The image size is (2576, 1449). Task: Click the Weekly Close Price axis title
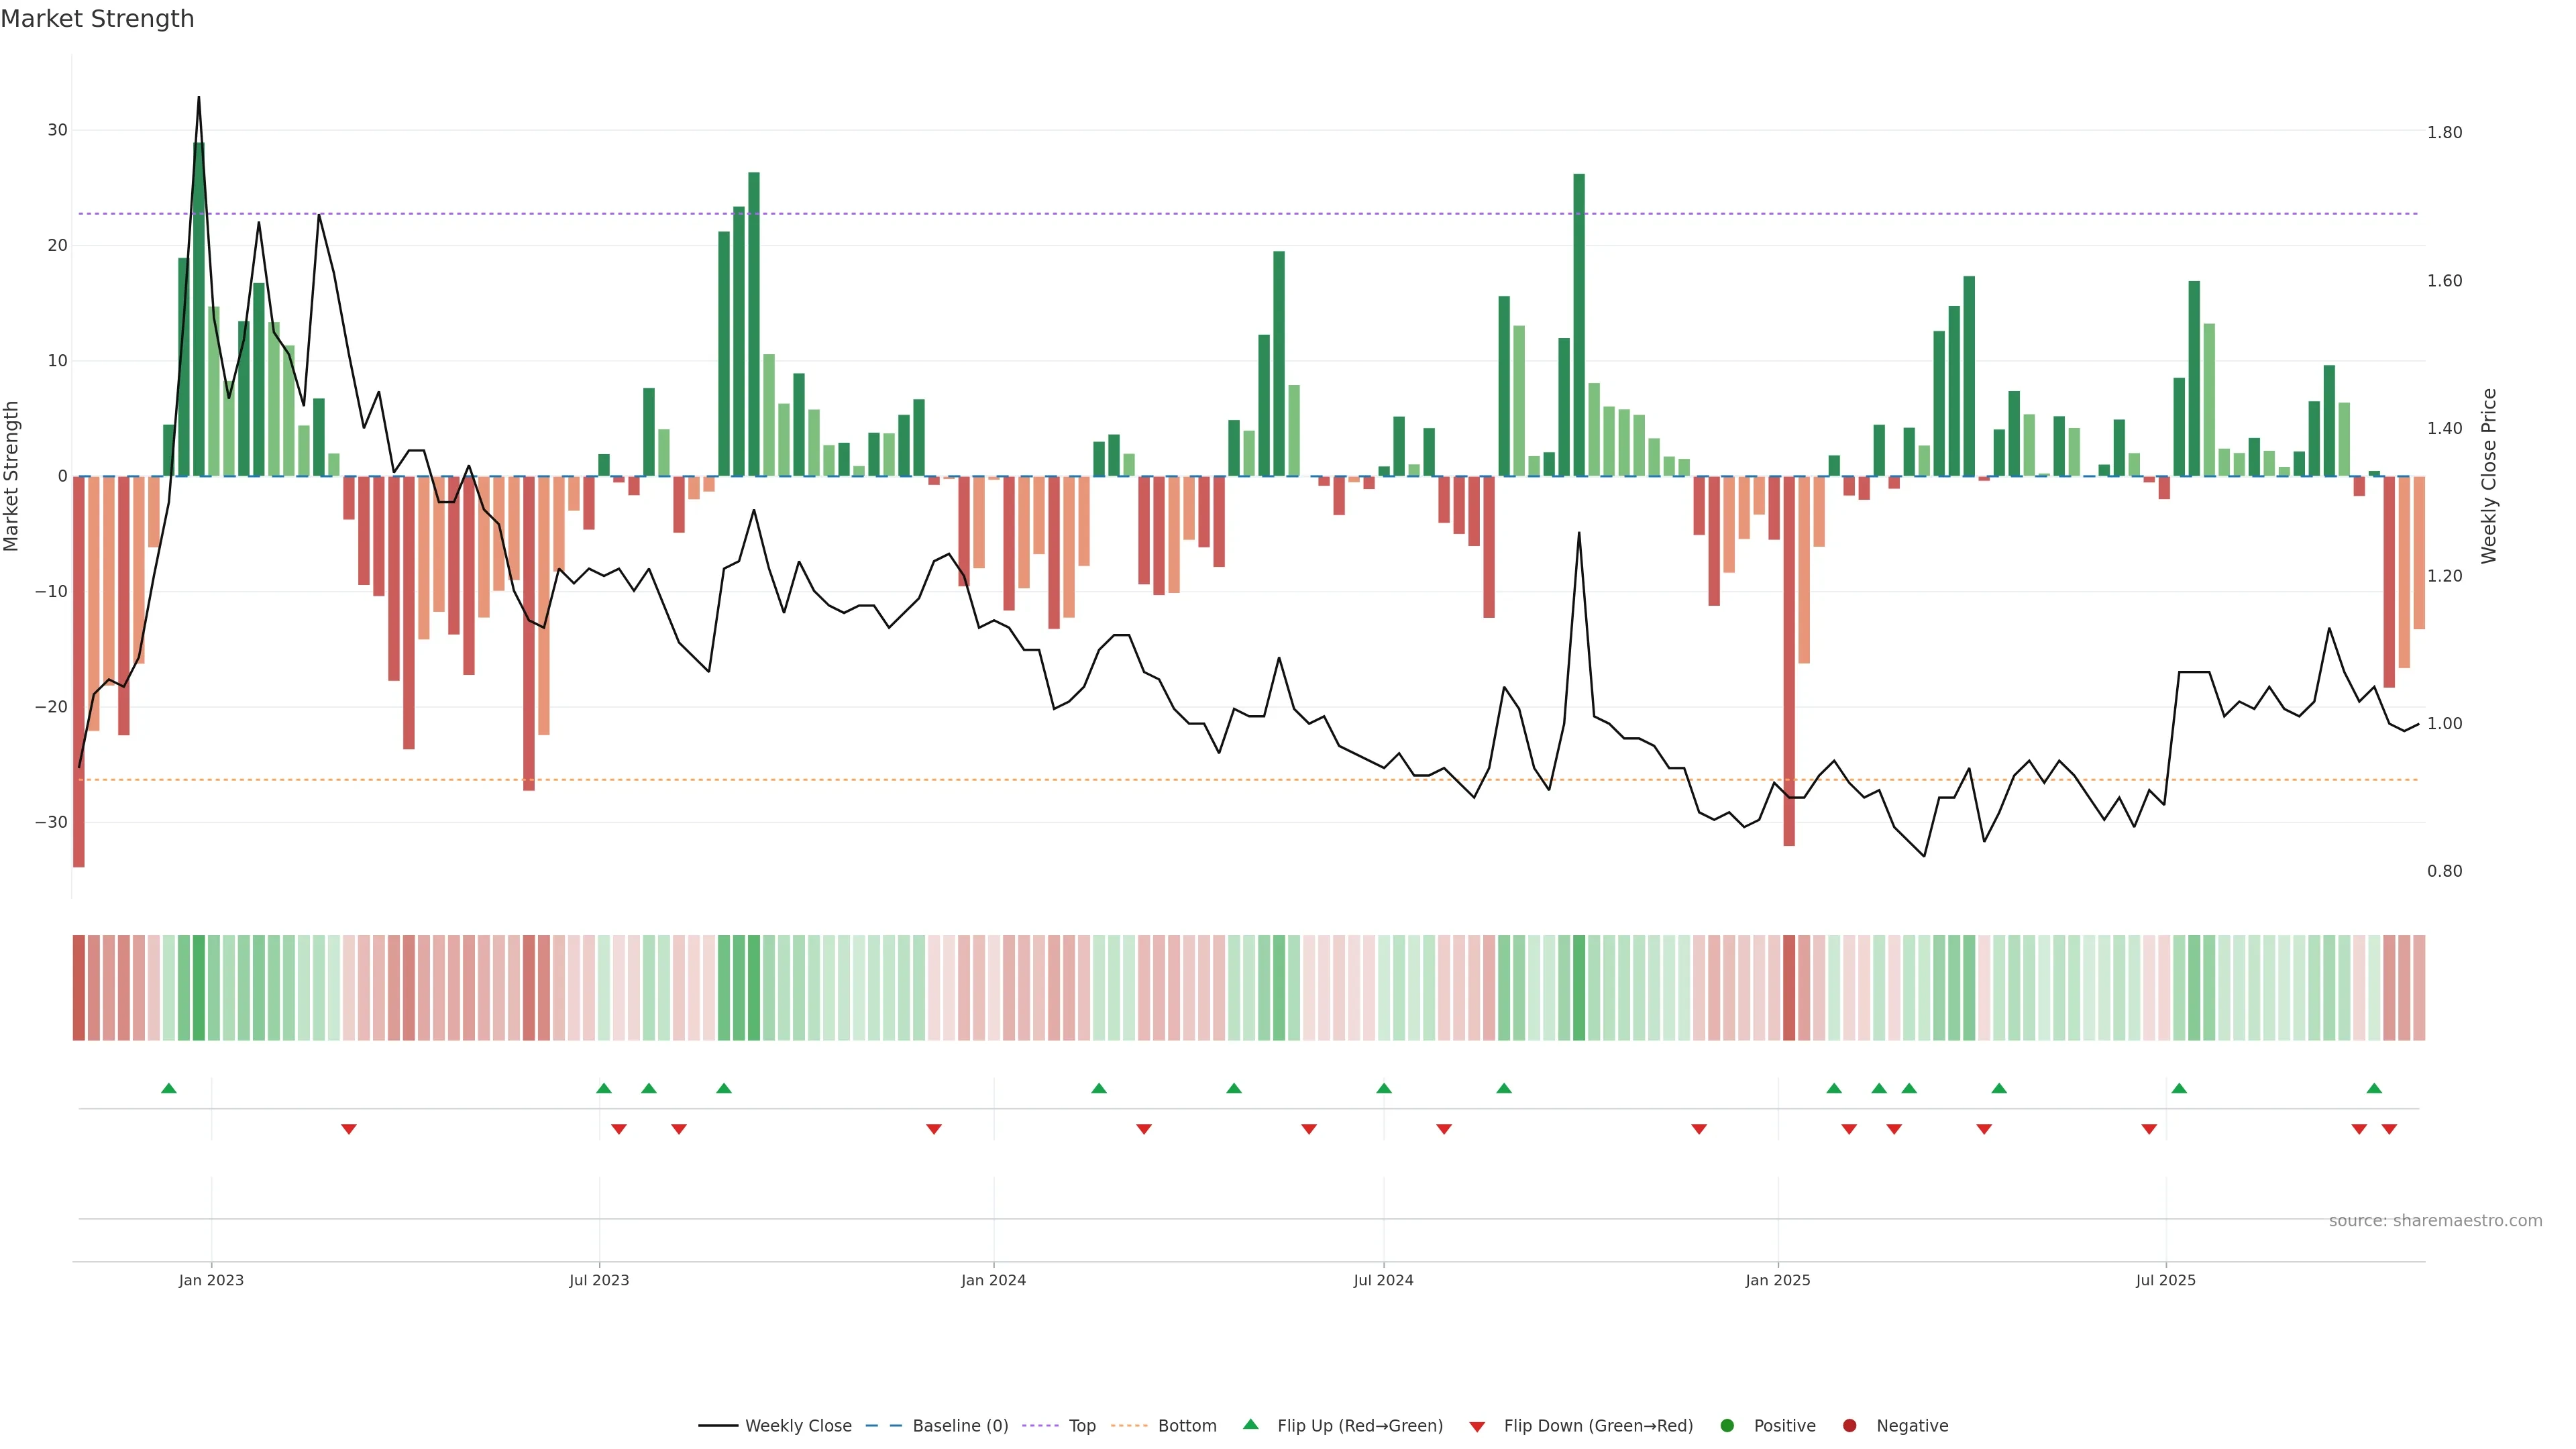tap(2489, 476)
